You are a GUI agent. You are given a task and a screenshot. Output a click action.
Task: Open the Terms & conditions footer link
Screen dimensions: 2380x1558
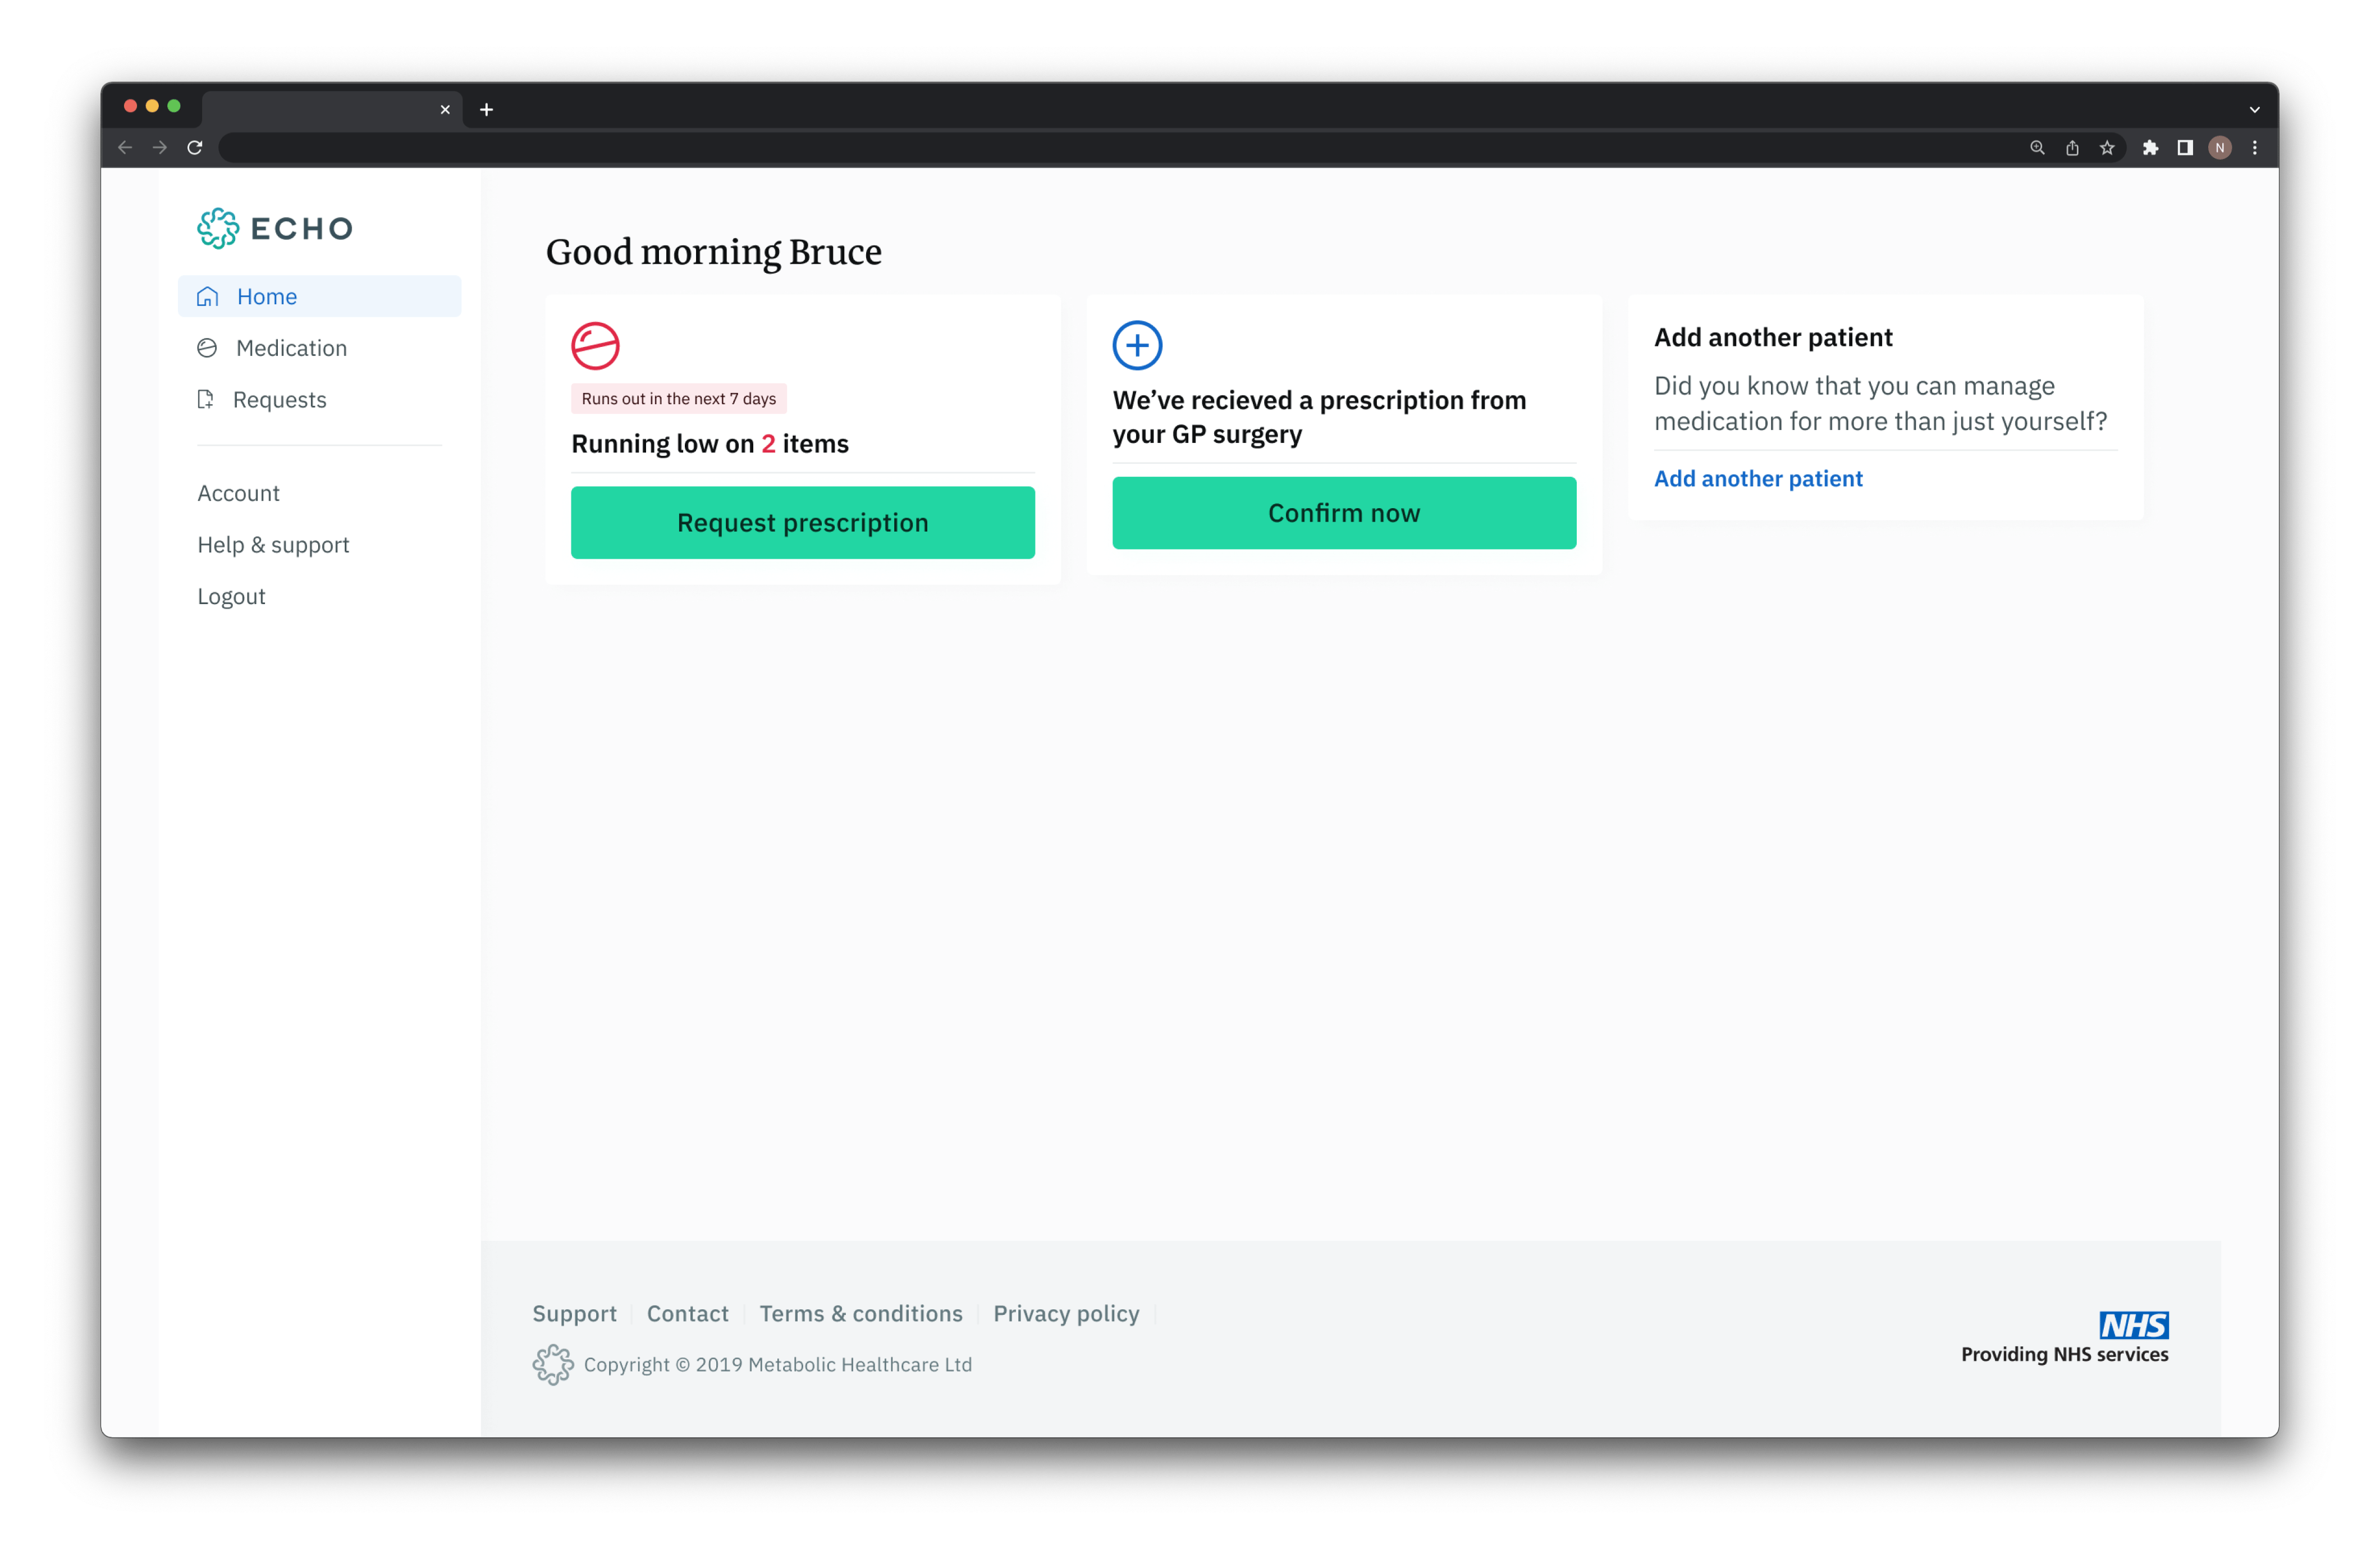[861, 1313]
